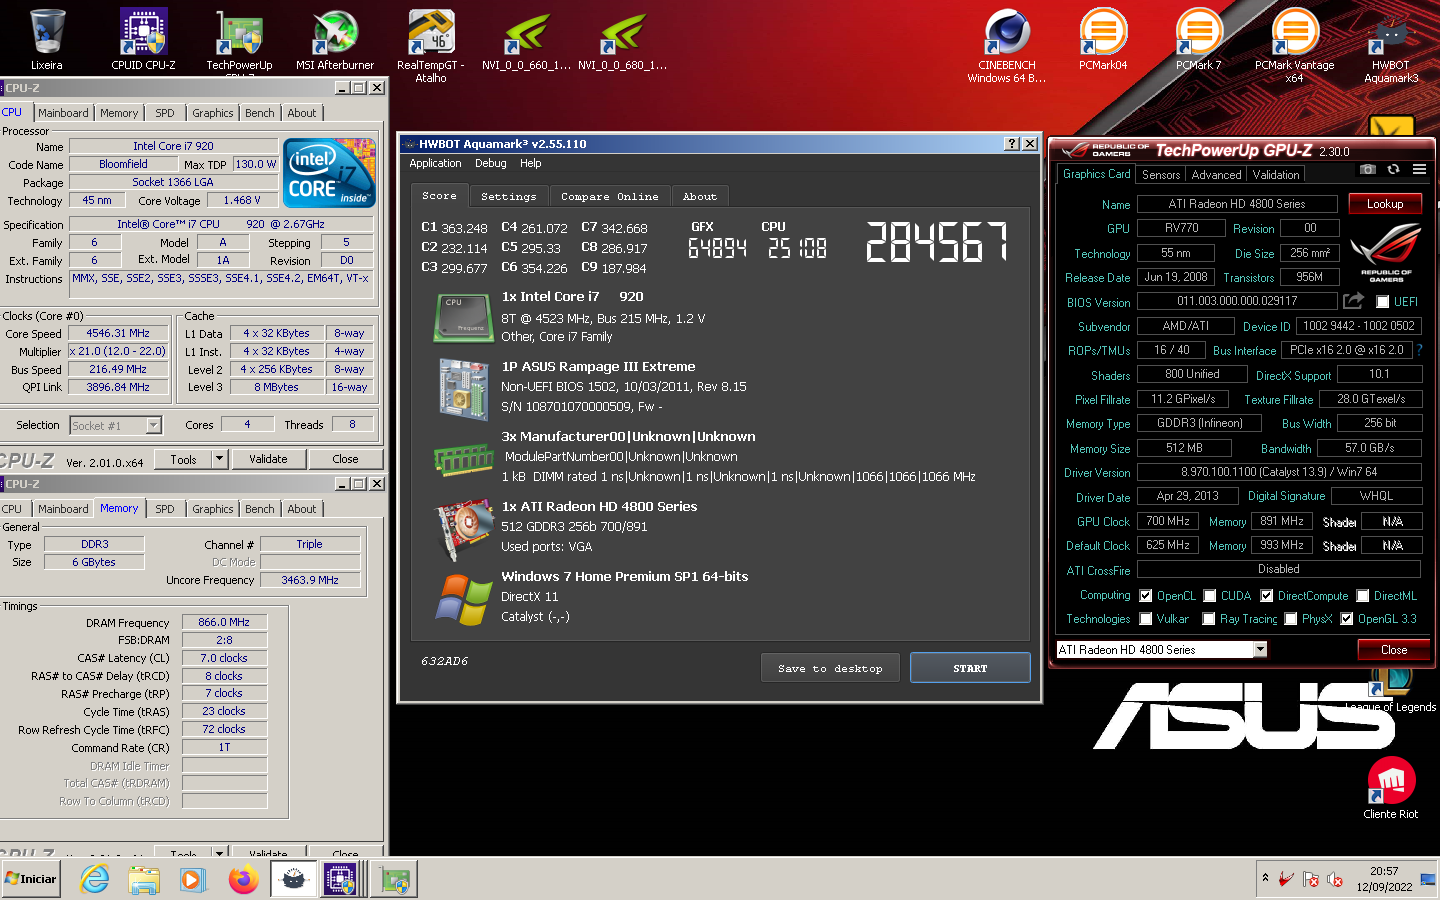Open the Cliente Riot desktop shortcut
This screenshot has width=1440, height=900.
tap(1391, 788)
